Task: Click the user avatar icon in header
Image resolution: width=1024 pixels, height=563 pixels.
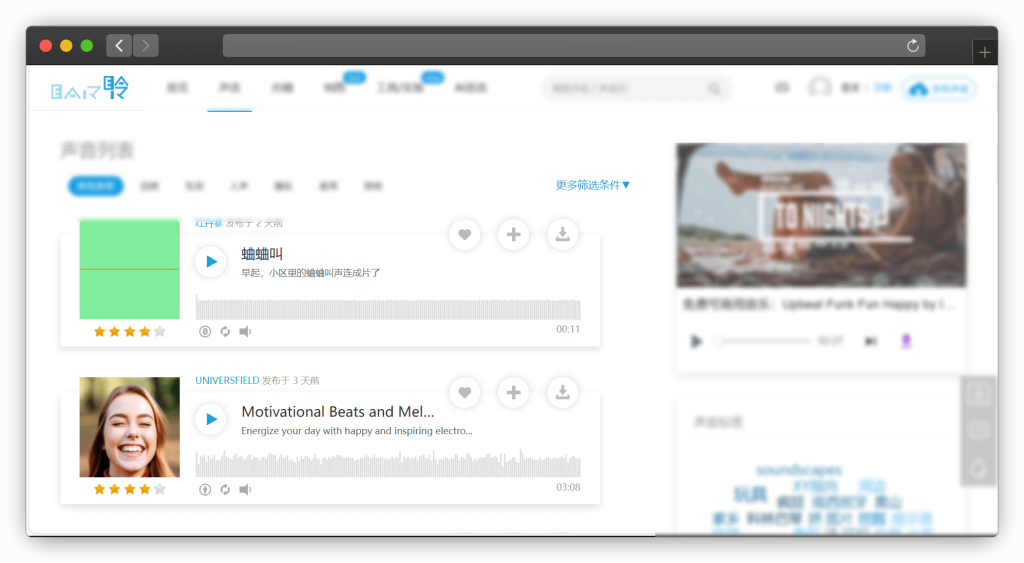Action: click(x=820, y=88)
